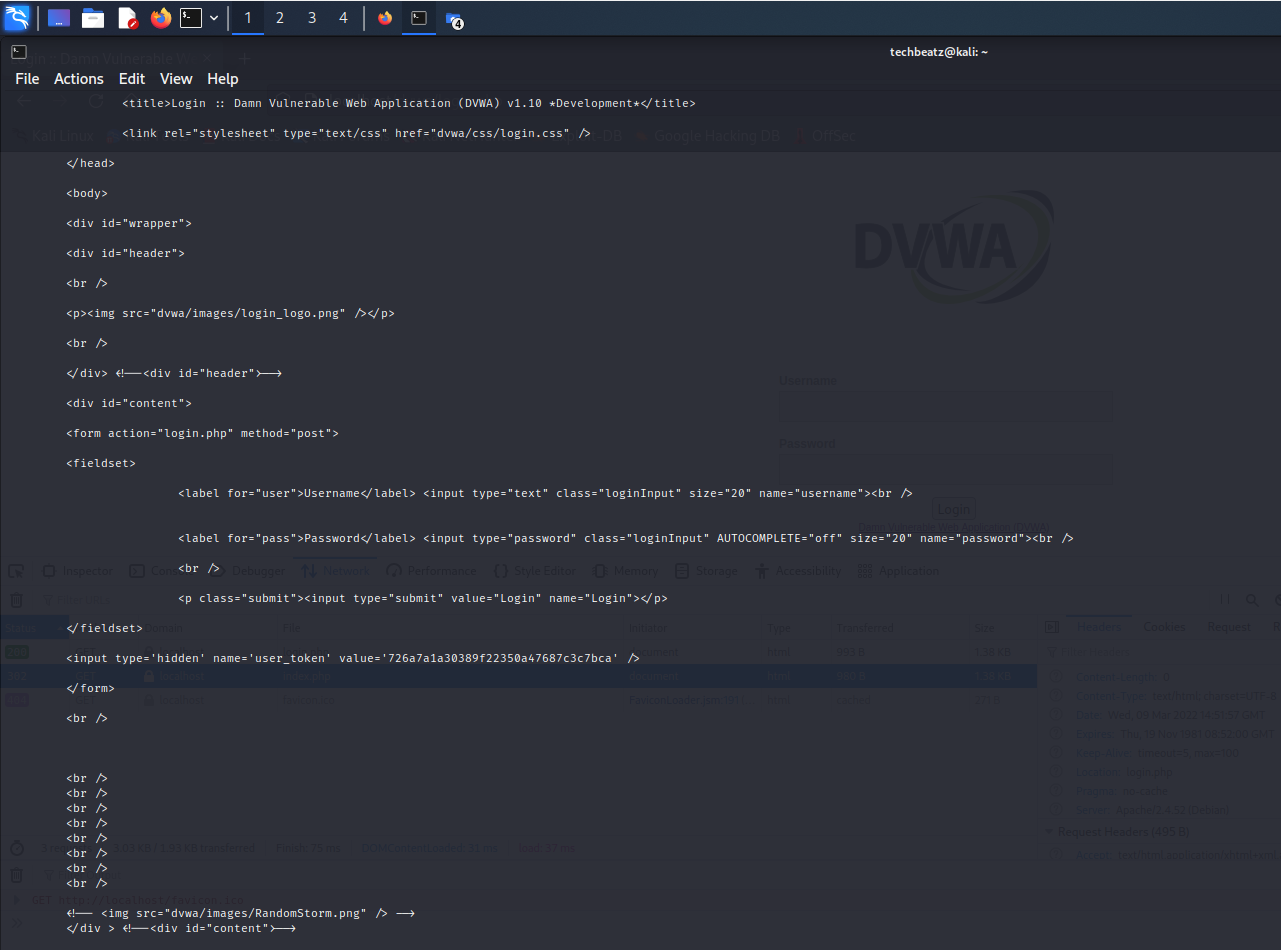This screenshot has width=1281, height=950.
Task: Click the techbeatz@kali terminal window title
Action: (x=939, y=52)
